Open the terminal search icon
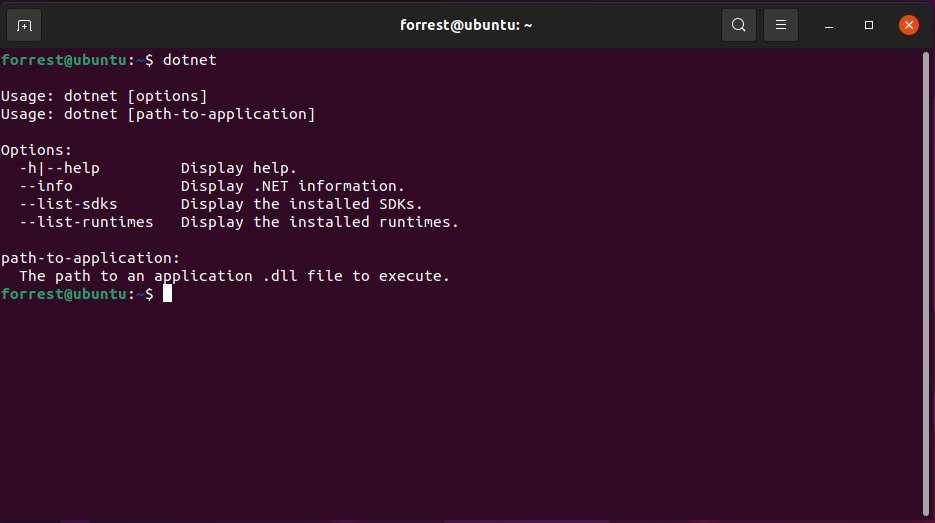 (x=738, y=25)
